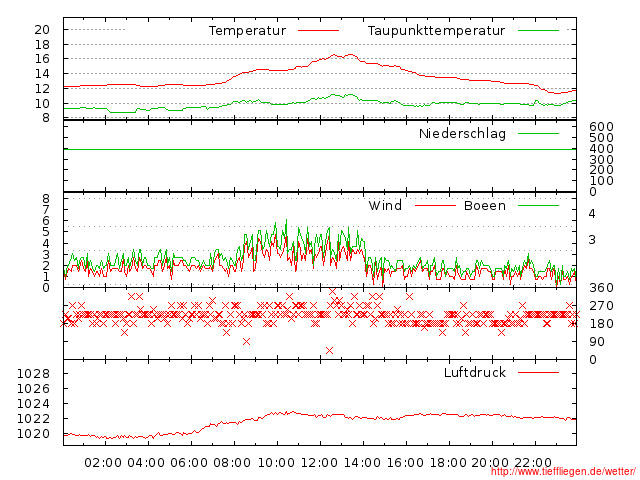Click the 12:00 time axis label
Image resolution: width=640 pixels, height=480 pixels.
pos(319,463)
